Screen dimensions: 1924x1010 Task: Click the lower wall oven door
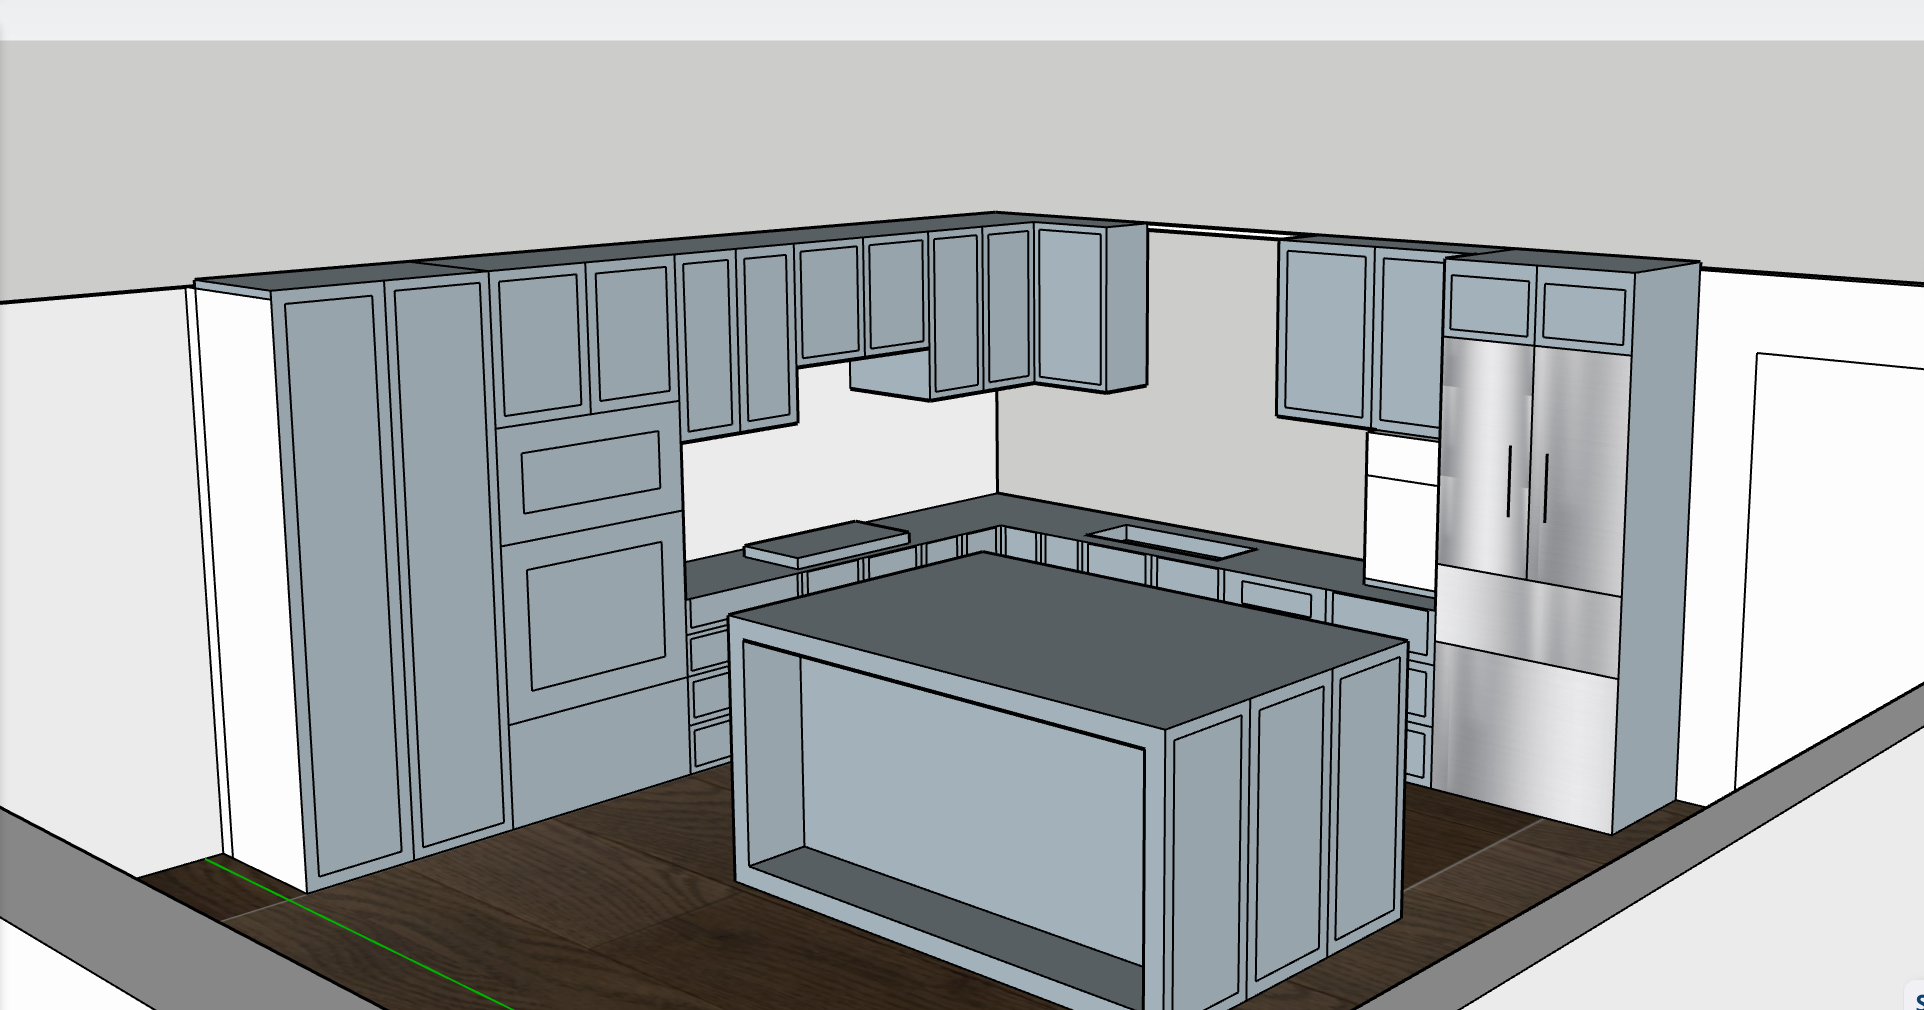click(596, 616)
